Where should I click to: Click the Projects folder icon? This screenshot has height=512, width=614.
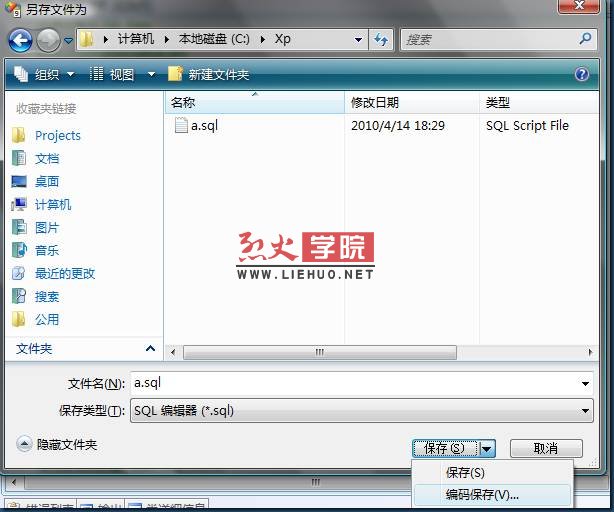18,135
